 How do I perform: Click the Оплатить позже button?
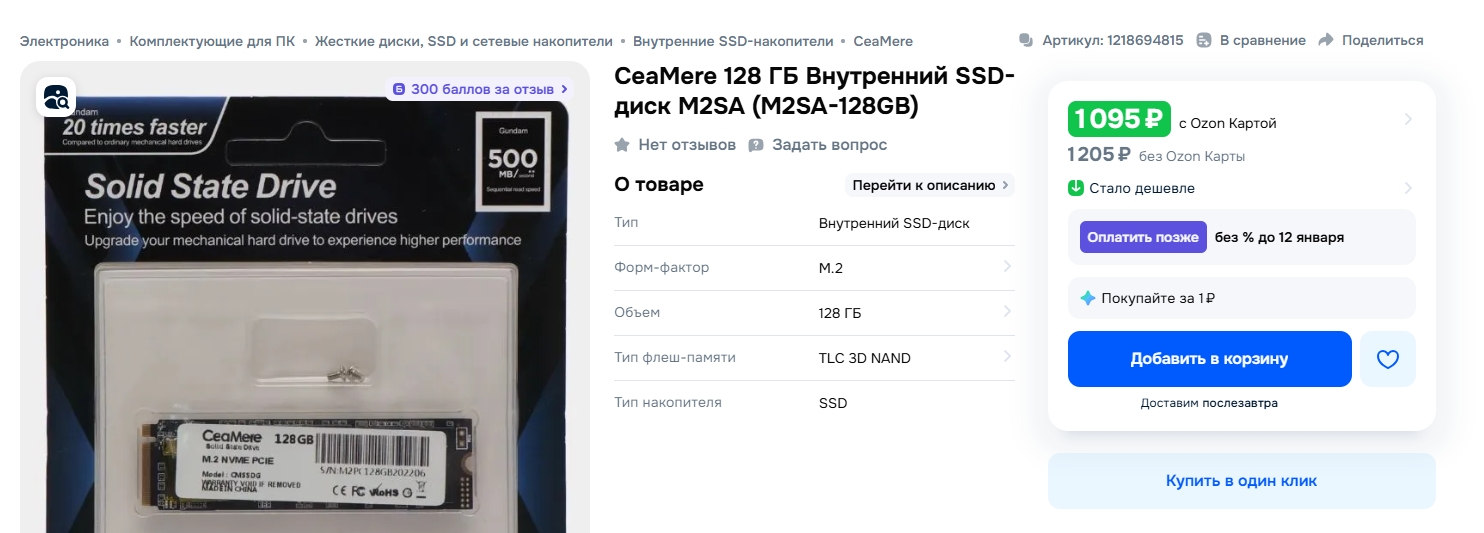1142,237
